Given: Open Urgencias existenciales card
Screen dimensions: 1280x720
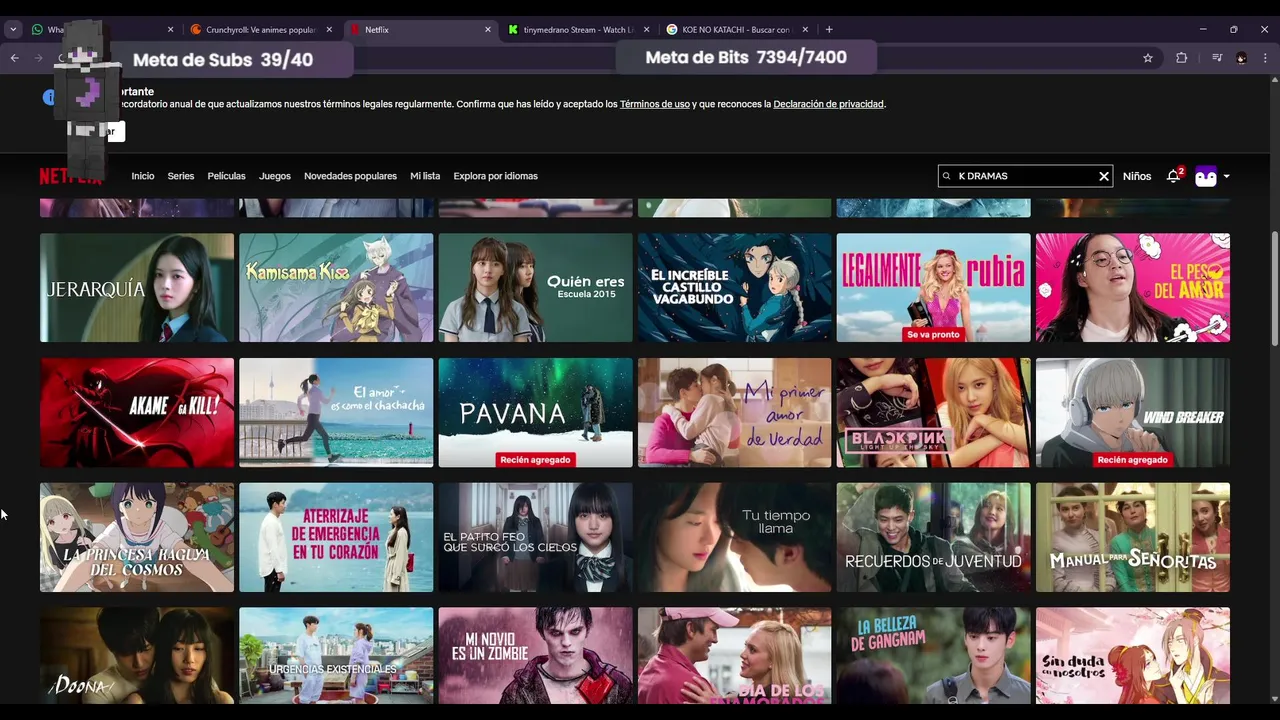Looking at the screenshot, I should 336,655.
